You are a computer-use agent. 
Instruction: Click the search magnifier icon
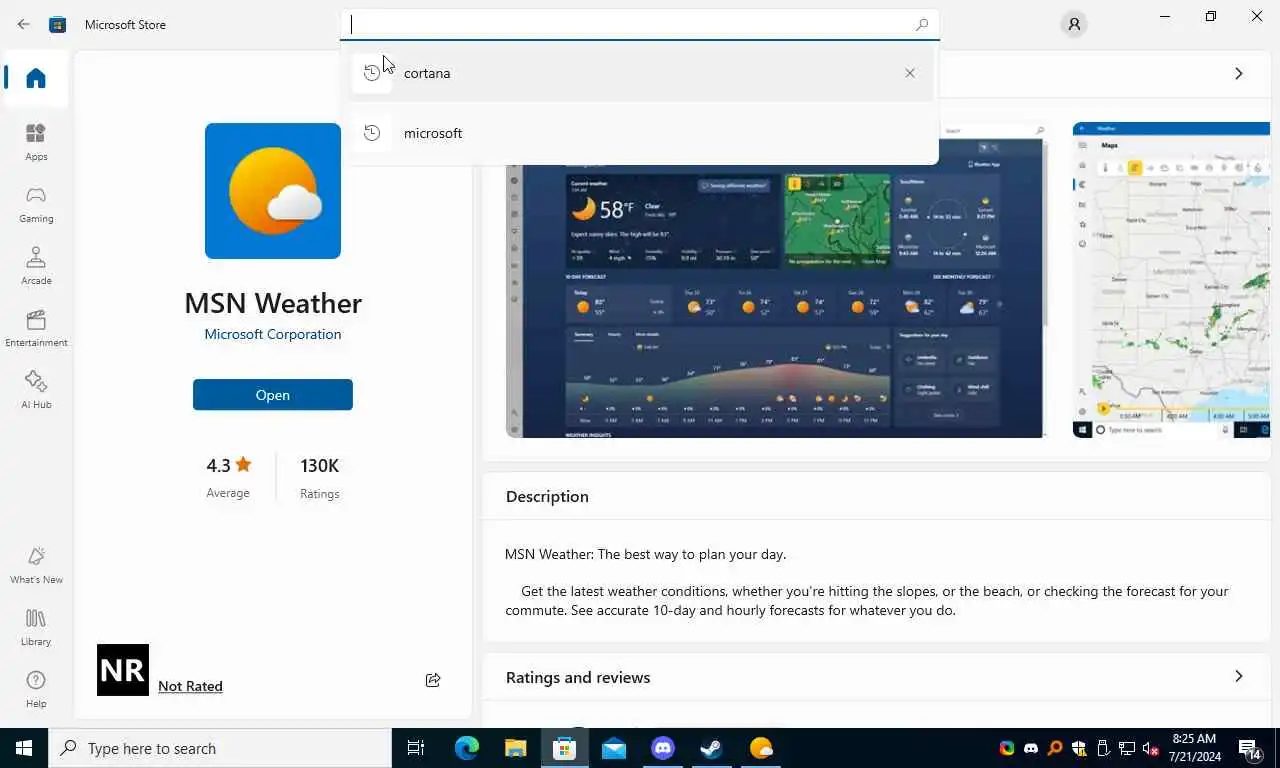(x=921, y=24)
